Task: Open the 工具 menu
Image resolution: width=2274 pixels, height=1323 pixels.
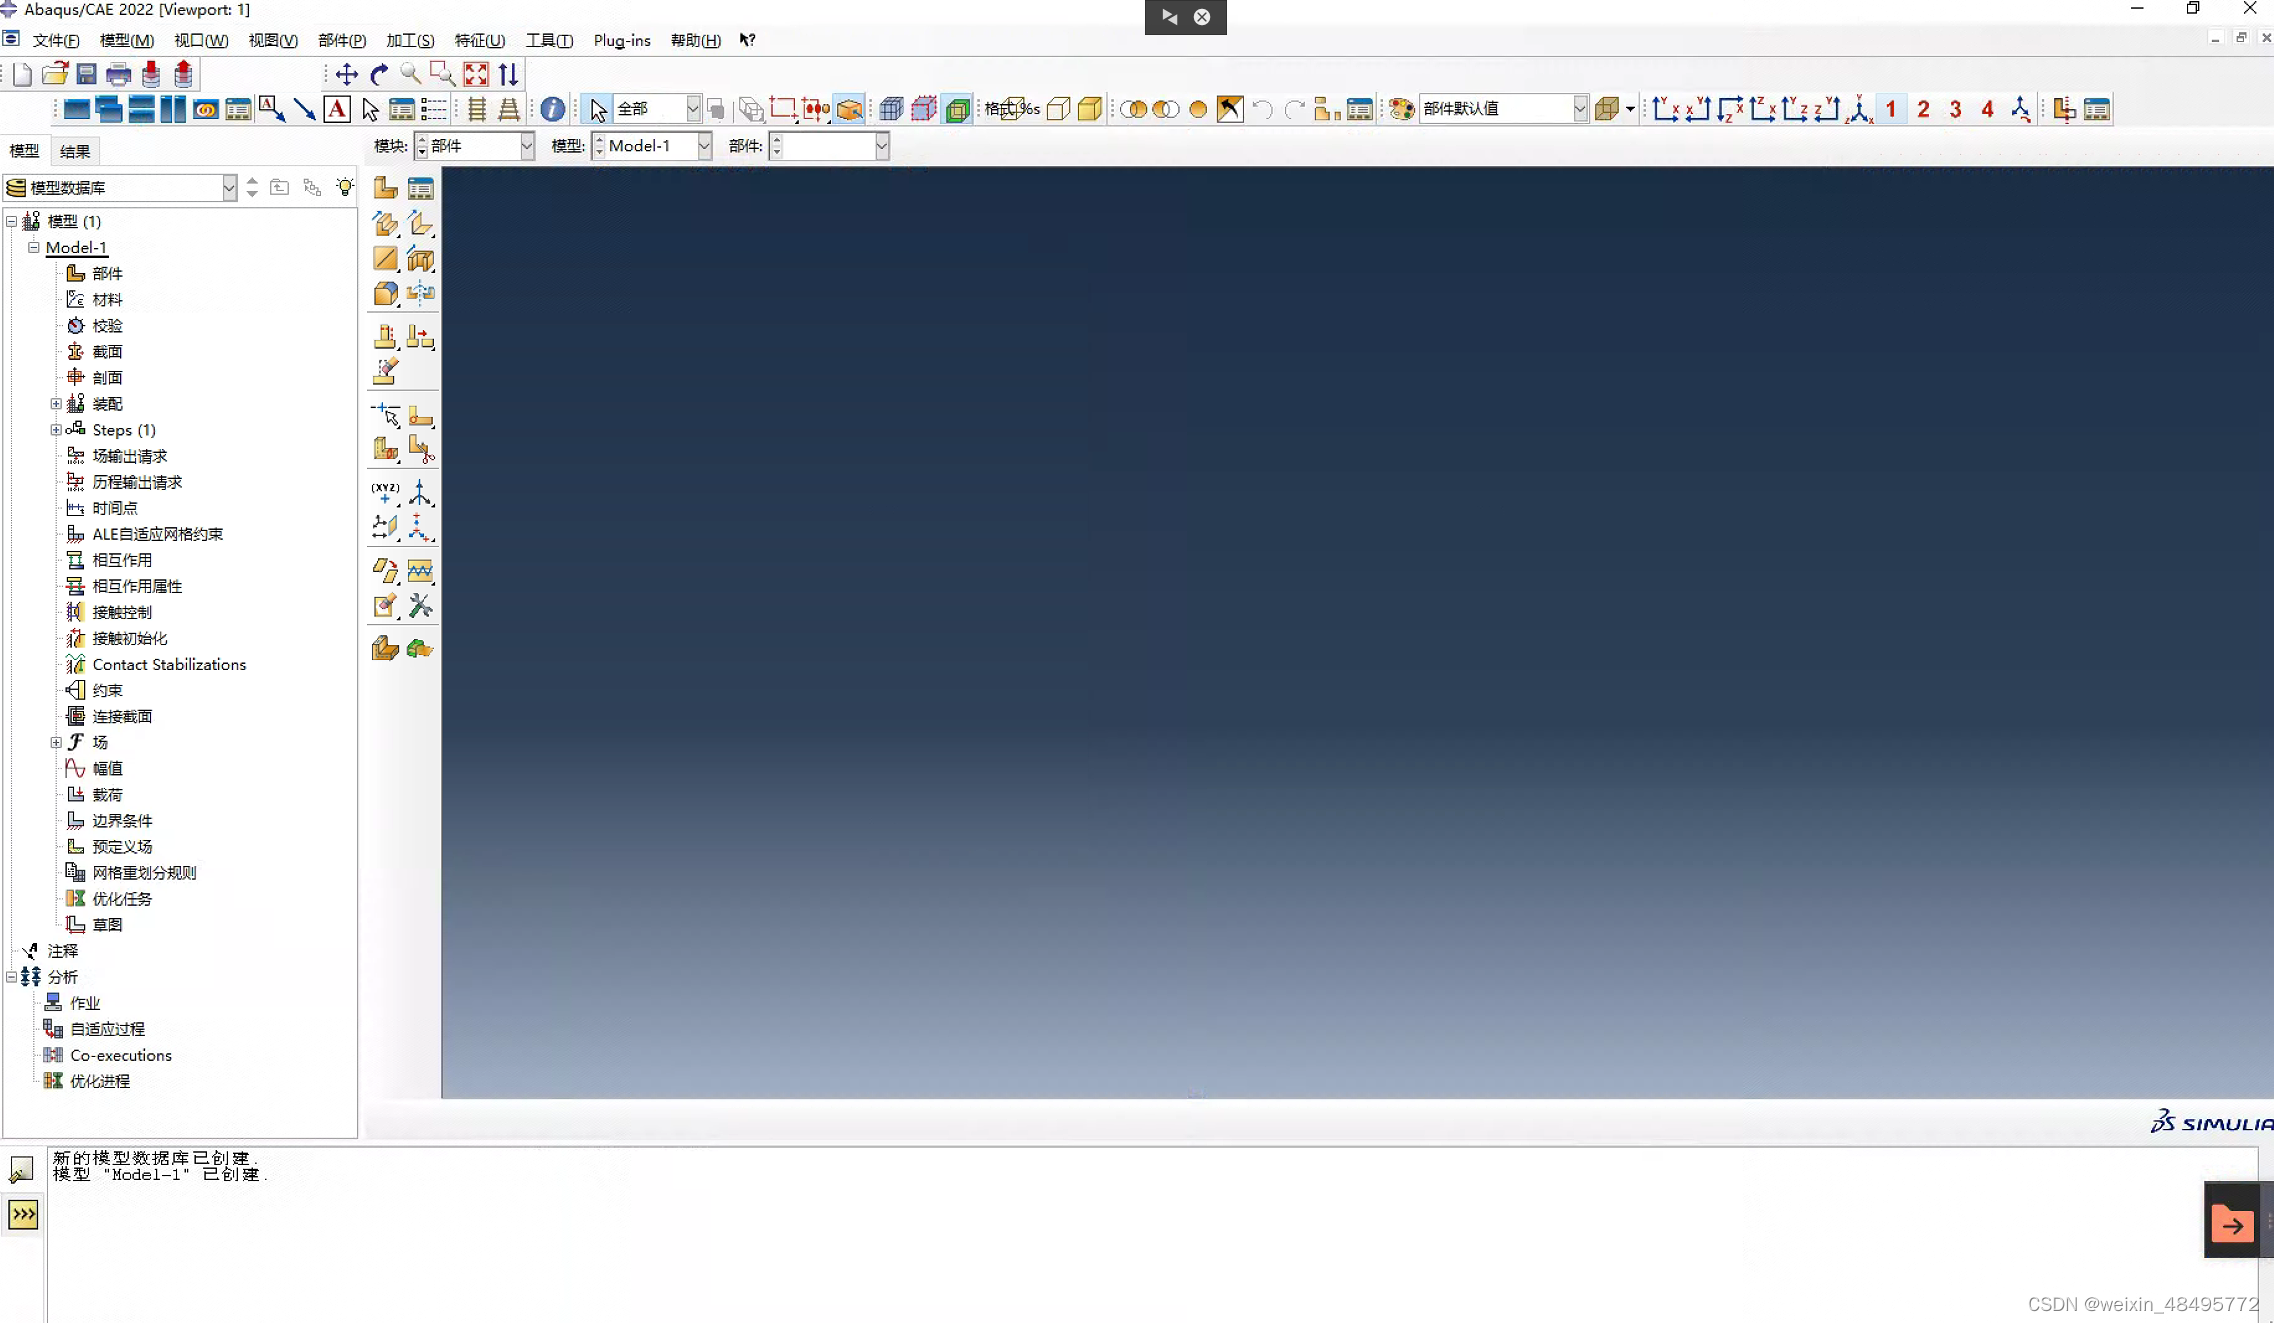Action: (549, 40)
